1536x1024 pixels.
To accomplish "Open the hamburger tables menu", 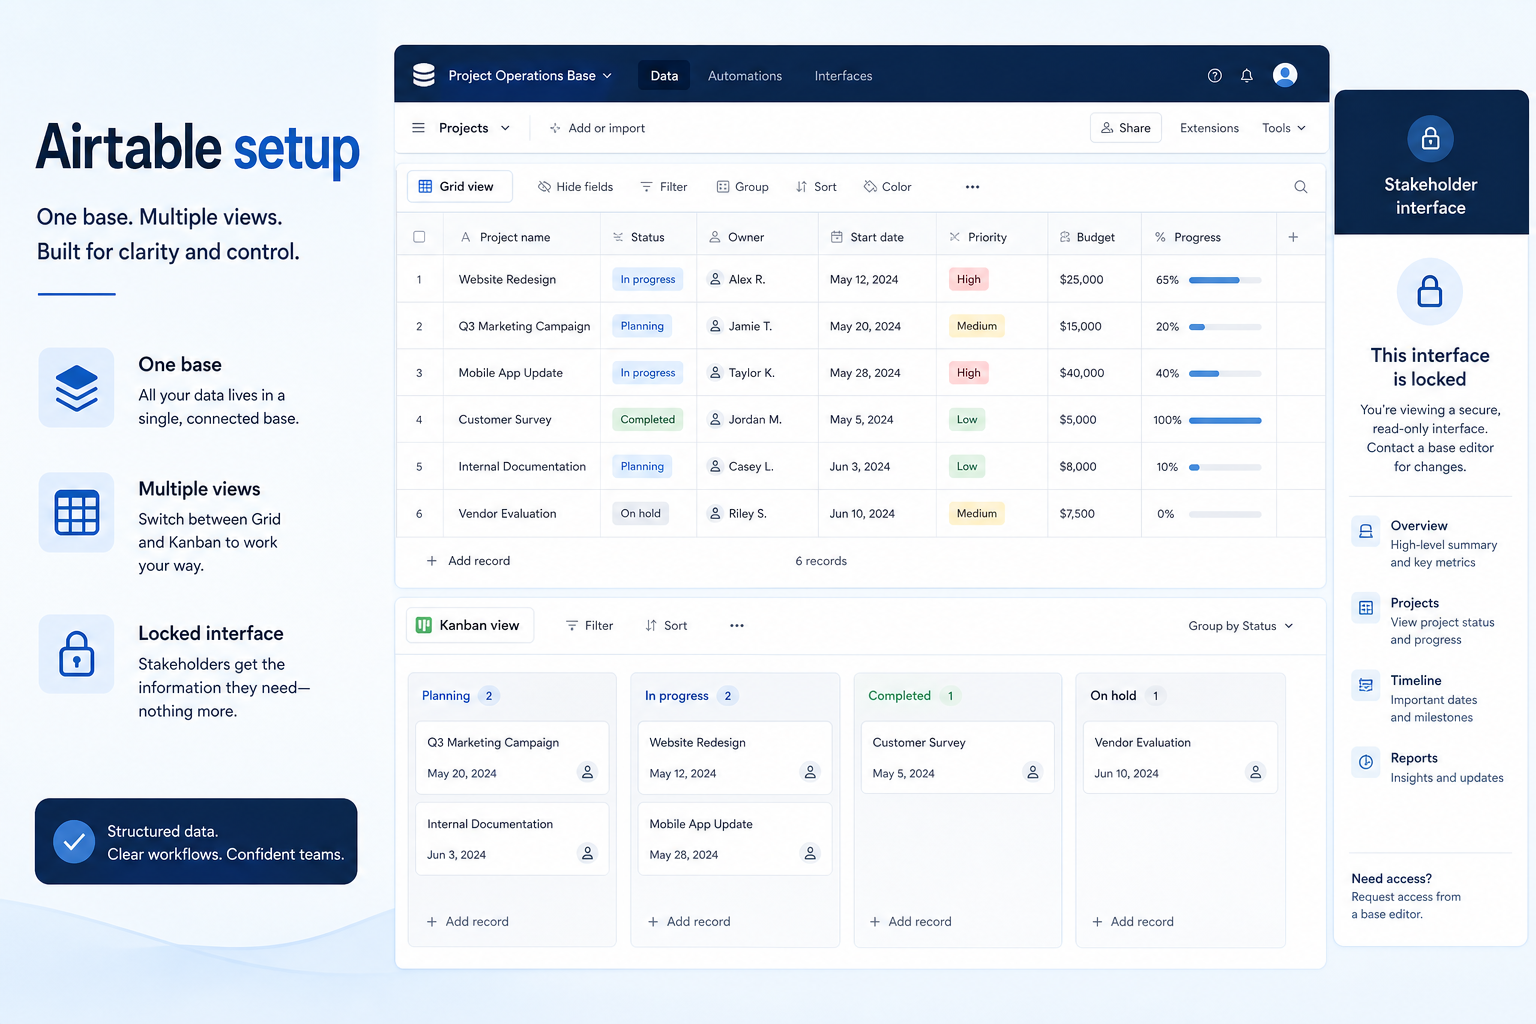I will (x=418, y=128).
